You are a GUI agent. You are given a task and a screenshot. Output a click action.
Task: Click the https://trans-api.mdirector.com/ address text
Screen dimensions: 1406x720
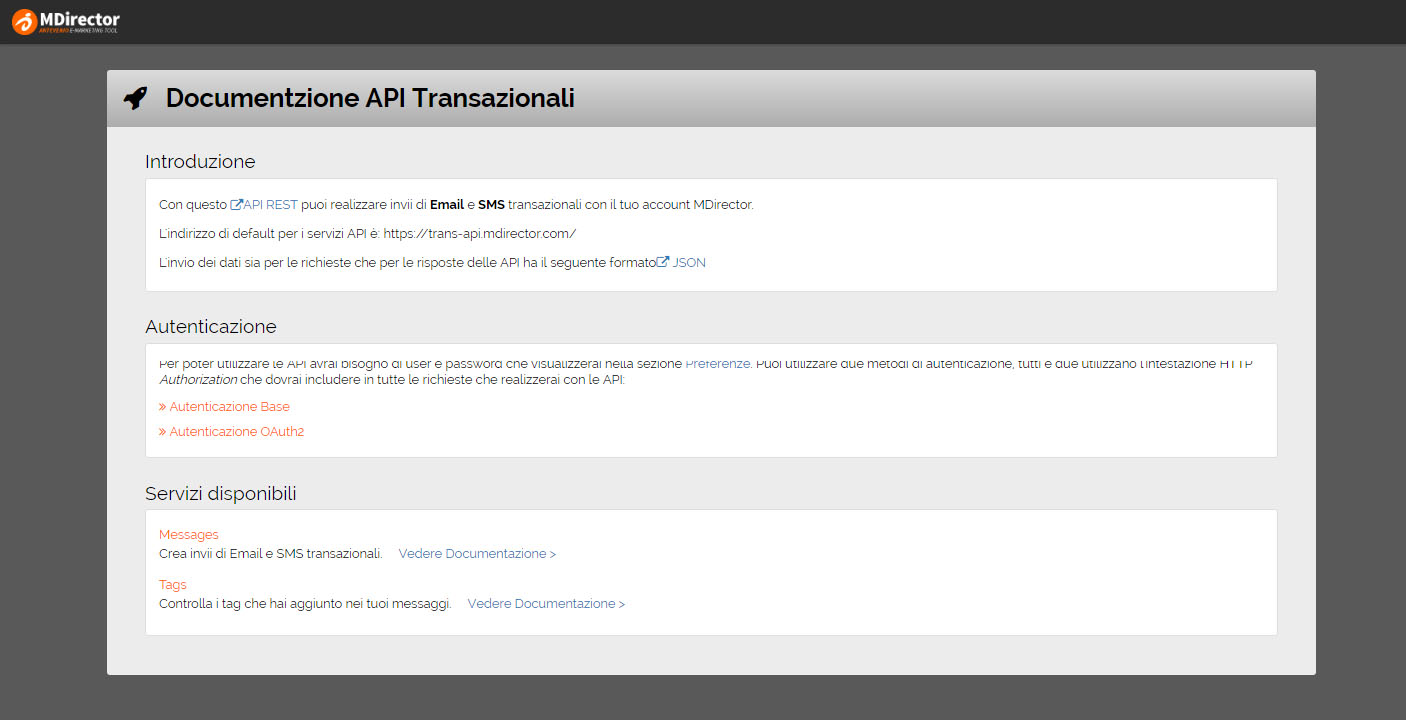click(480, 234)
